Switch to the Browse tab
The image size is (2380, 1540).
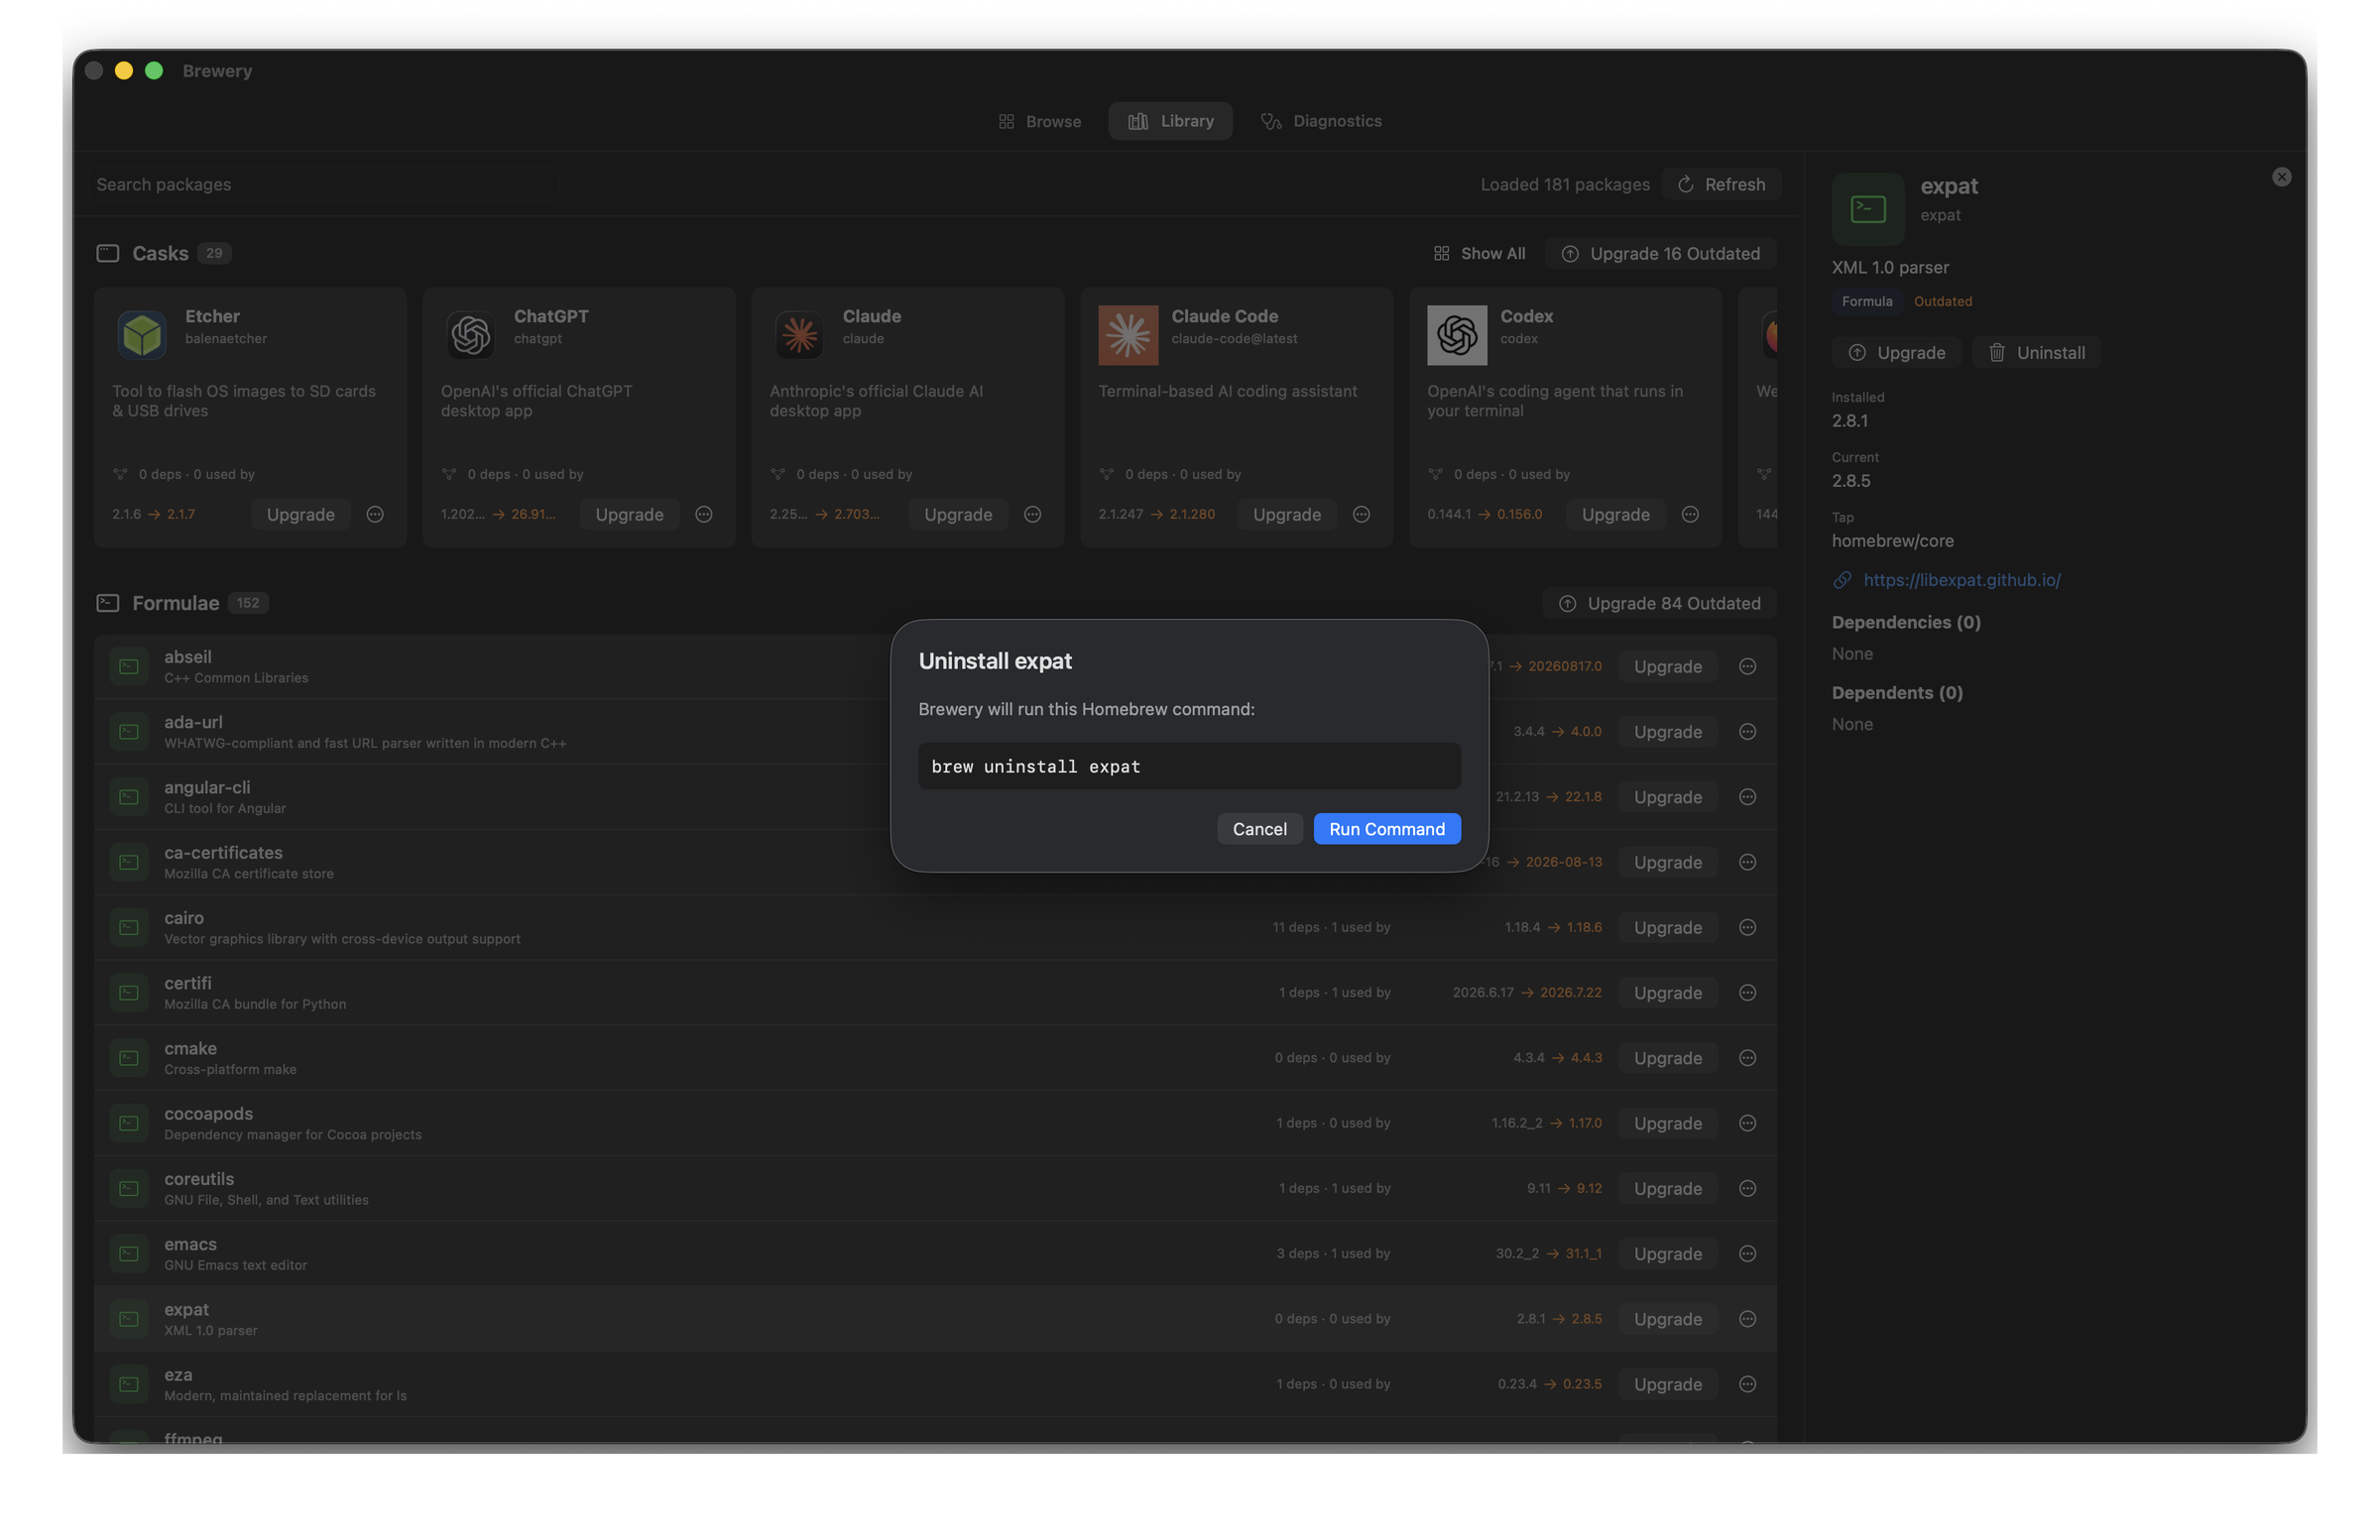coord(1039,121)
